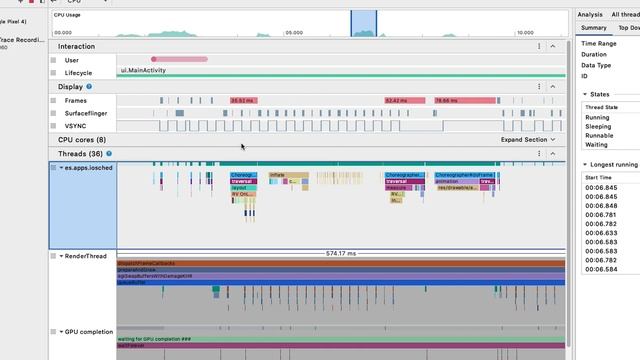Click the handle square beside es.apps.iosched thread
The width and height of the screenshot is (640, 360).
pos(53,168)
